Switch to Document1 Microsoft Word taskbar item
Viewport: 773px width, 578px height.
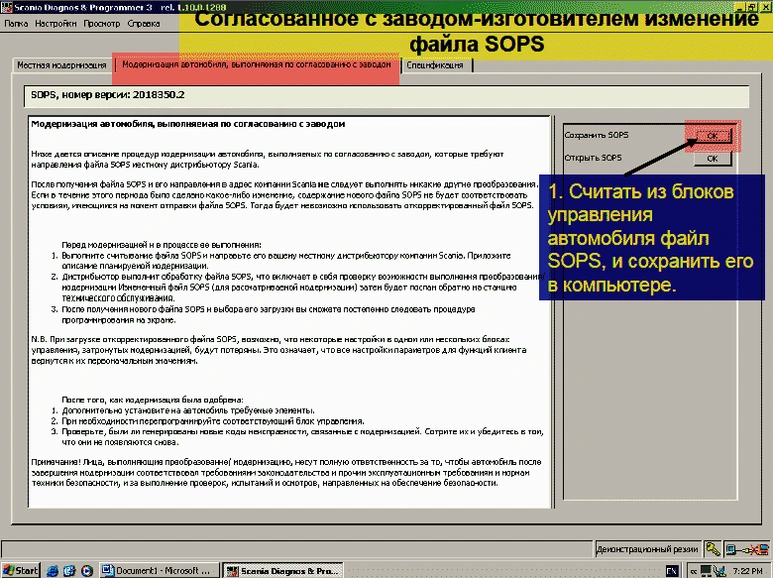158,570
